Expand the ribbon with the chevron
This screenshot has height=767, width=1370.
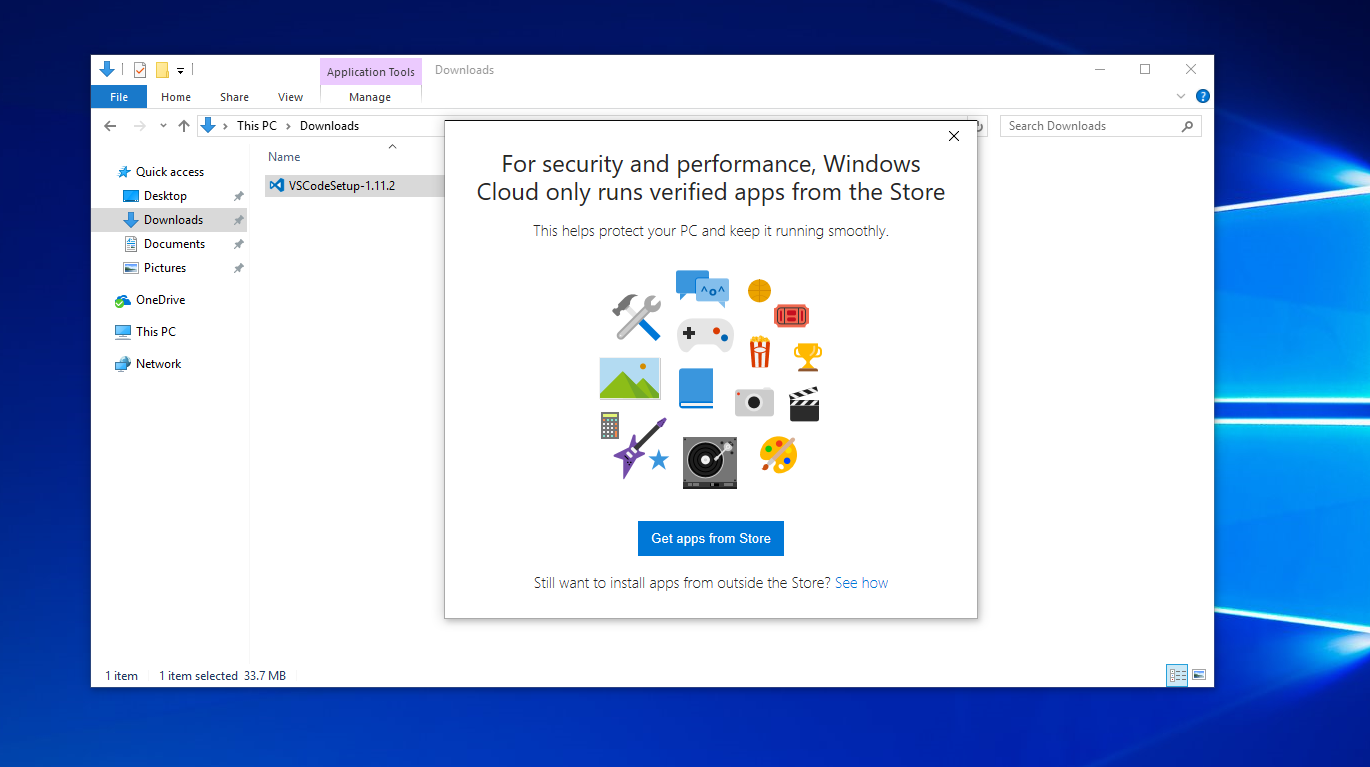pos(1181,97)
